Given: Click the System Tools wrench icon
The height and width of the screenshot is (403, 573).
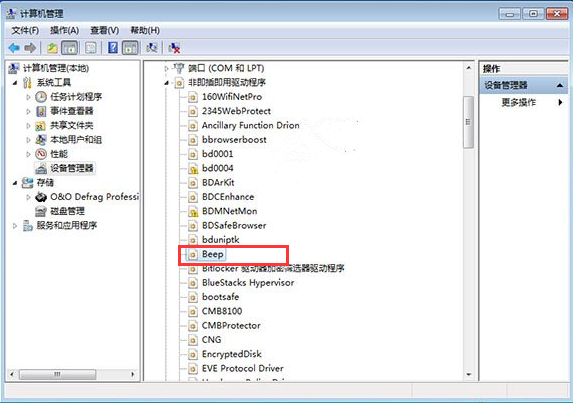Looking at the screenshot, I should (x=27, y=83).
